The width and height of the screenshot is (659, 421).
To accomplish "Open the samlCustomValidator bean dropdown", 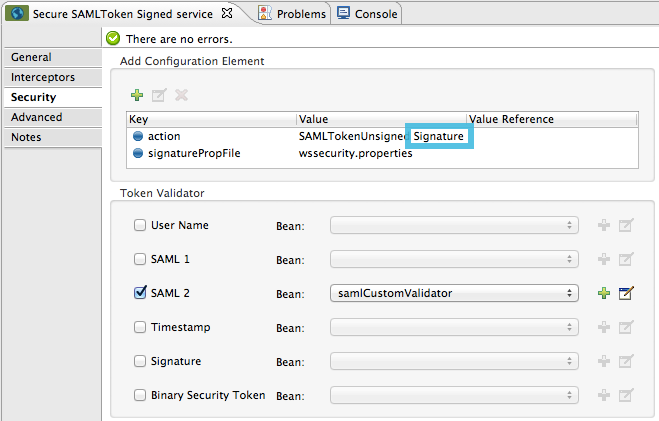I will (x=454, y=293).
